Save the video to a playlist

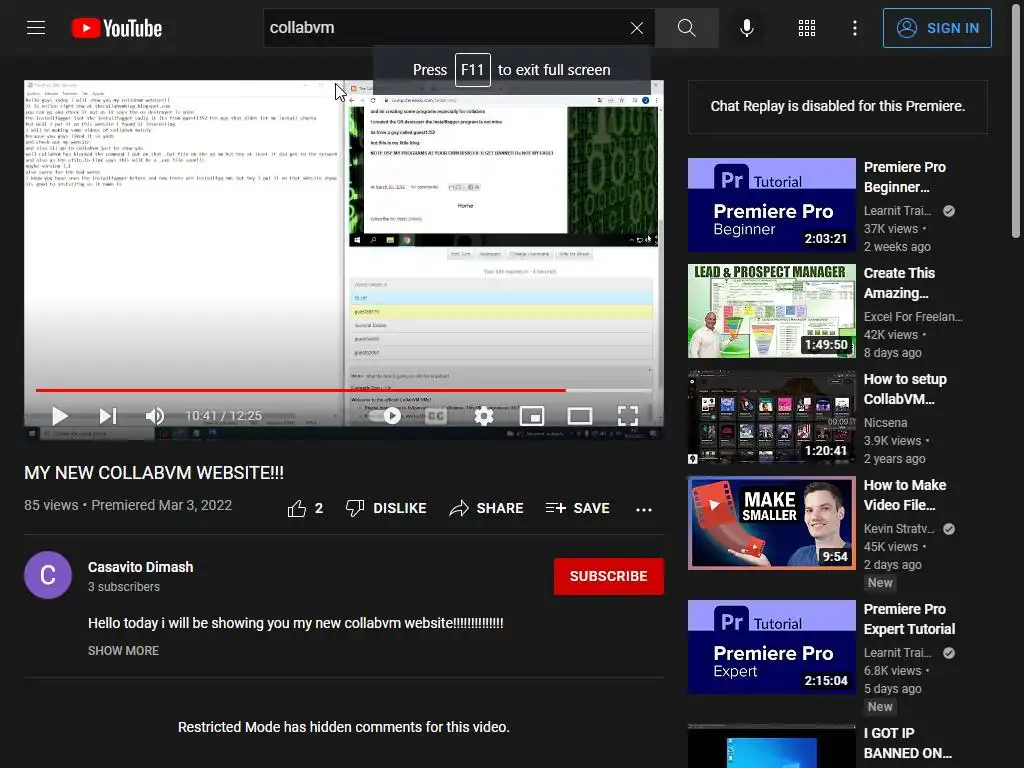pyautogui.click(x=577, y=508)
